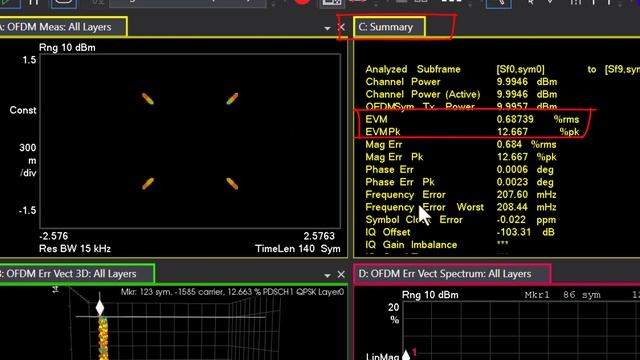Viewport: 640px width, 360px height.
Task: Click the red record button in toolbar
Action: pos(302,2)
